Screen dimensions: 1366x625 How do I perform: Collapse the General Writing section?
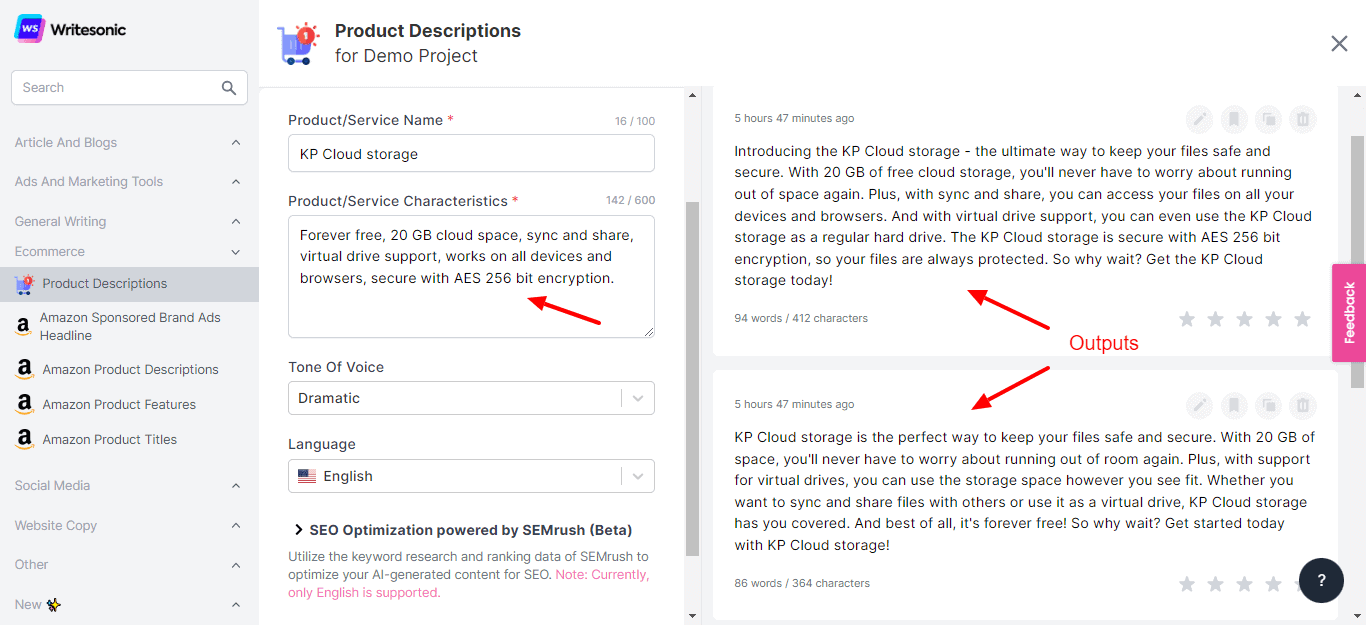point(236,222)
